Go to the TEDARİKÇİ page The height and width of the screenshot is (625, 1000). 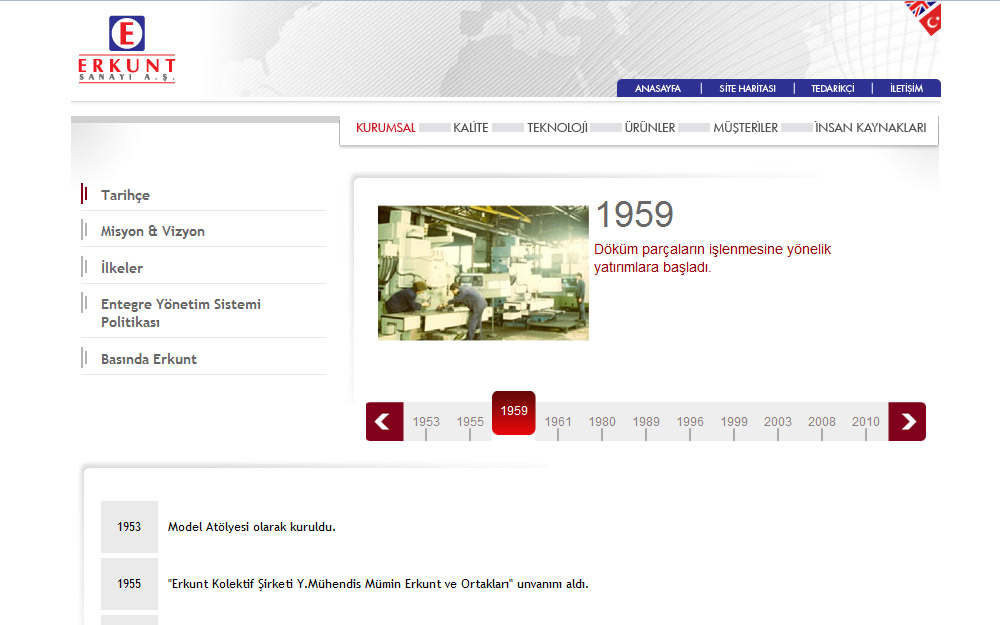point(832,89)
